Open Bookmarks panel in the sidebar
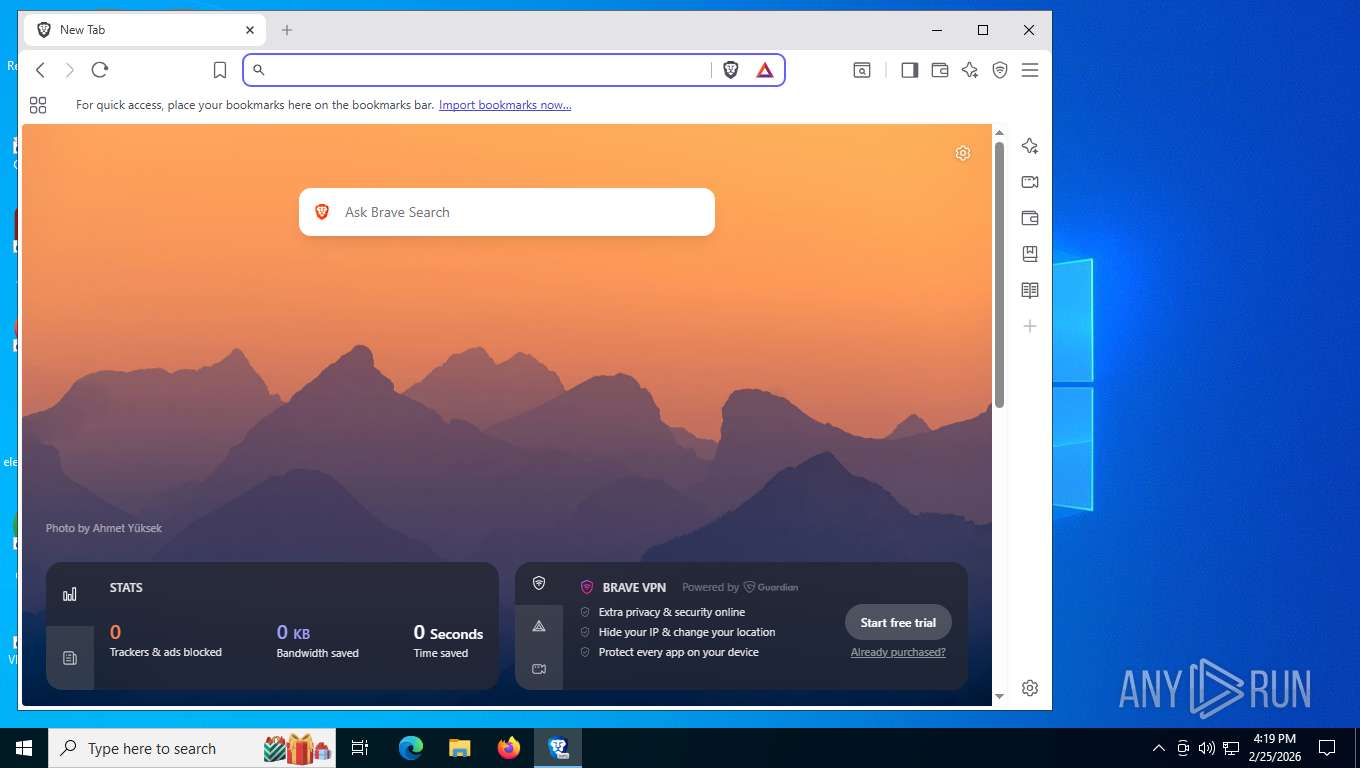 pyautogui.click(x=1030, y=254)
